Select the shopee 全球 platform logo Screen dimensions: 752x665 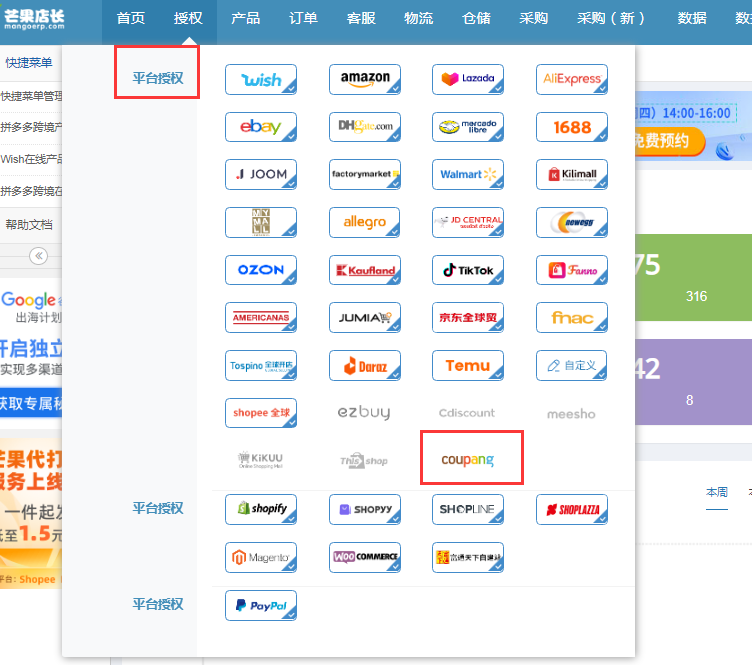(x=261, y=413)
